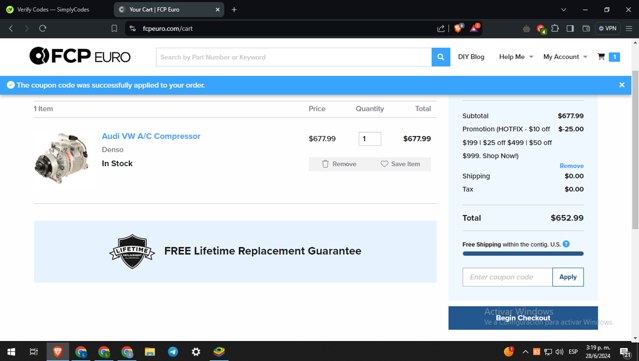Click the free shipping info question icon

tap(566, 244)
